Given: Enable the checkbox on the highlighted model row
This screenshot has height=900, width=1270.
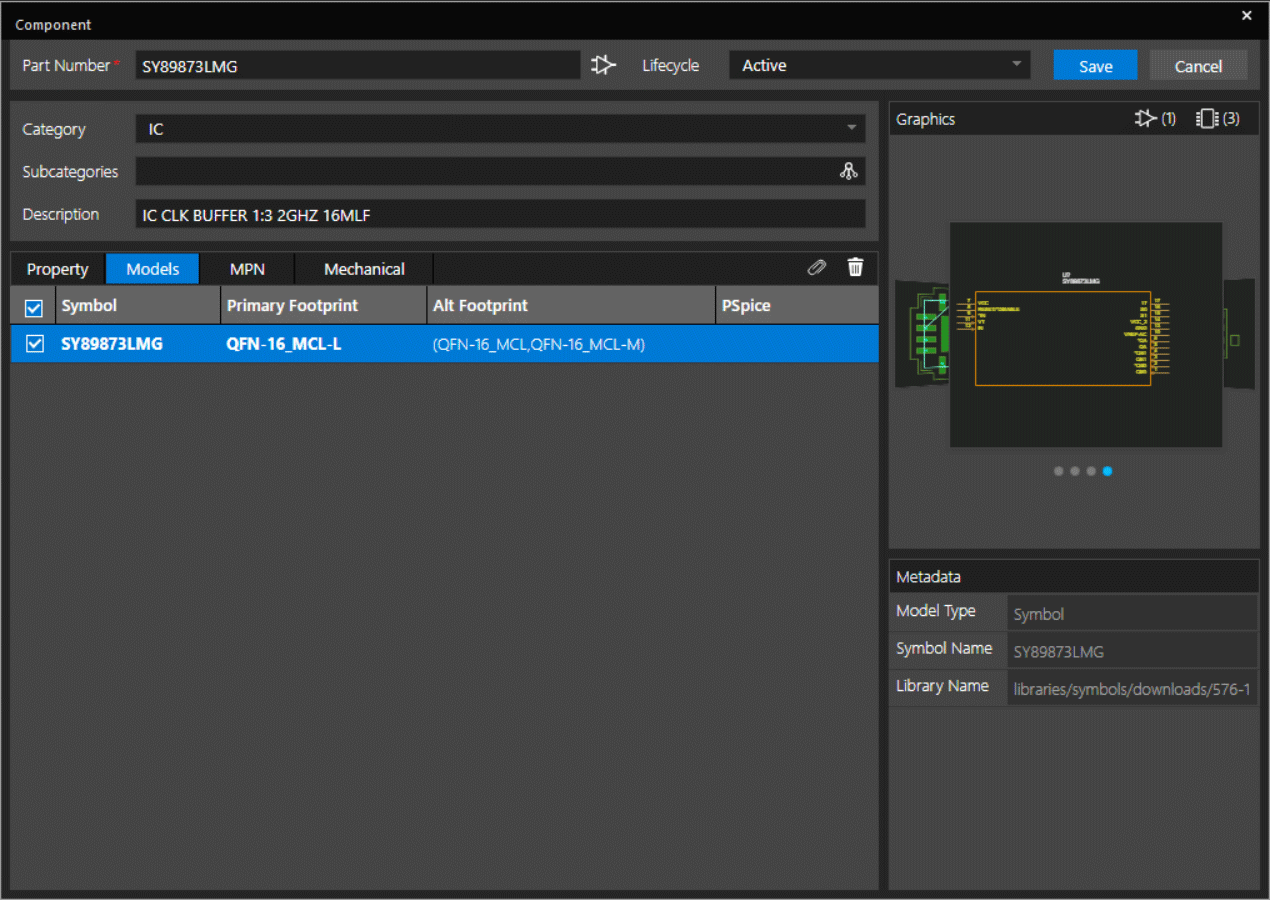Looking at the screenshot, I should click(34, 343).
